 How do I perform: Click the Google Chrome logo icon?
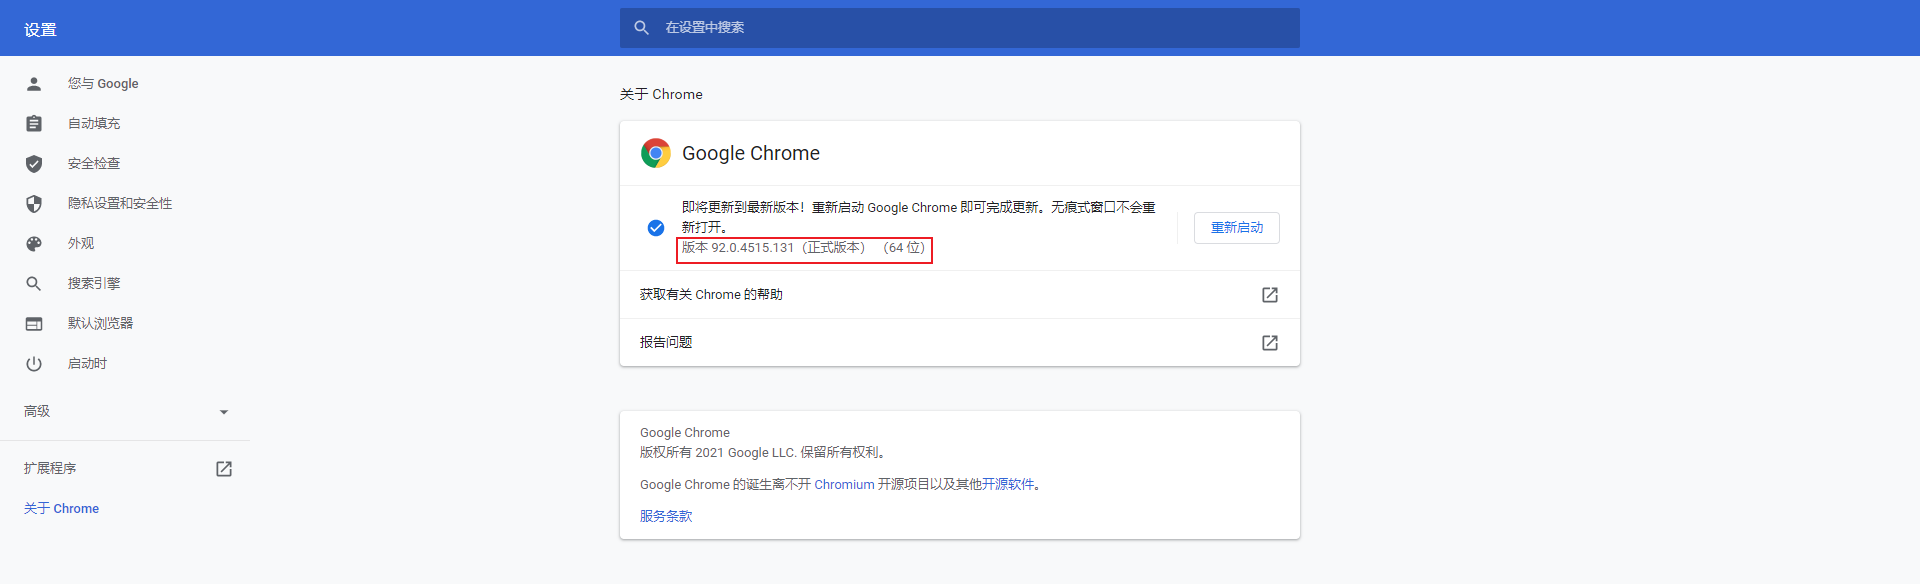click(x=656, y=153)
